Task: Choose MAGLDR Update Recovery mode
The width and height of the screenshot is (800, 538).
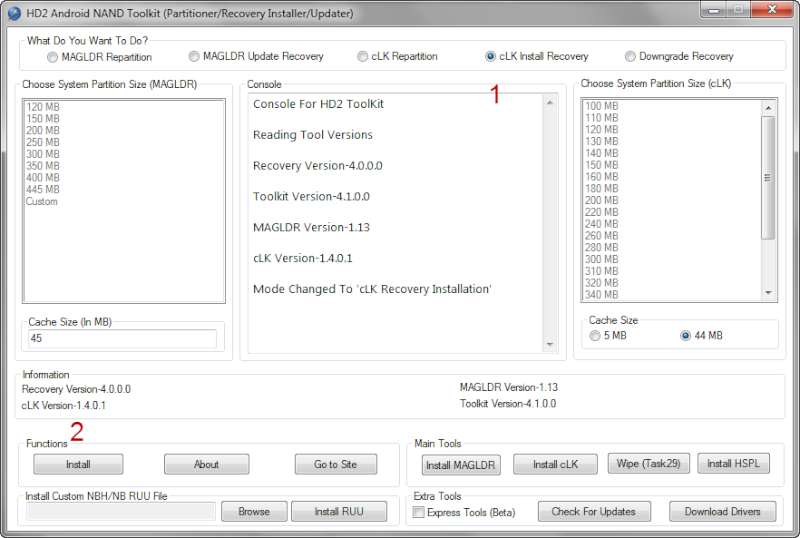Action: tap(256, 56)
